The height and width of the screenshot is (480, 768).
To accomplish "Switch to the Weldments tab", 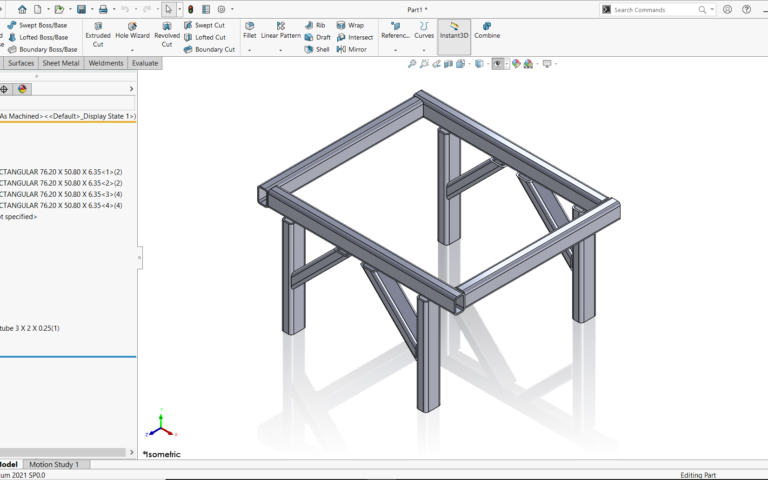I will [106, 62].
